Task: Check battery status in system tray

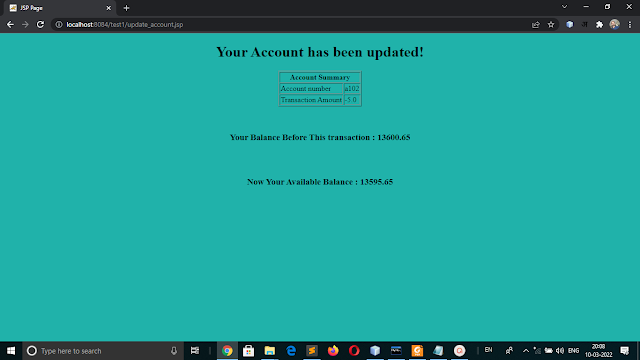Action: point(549,351)
